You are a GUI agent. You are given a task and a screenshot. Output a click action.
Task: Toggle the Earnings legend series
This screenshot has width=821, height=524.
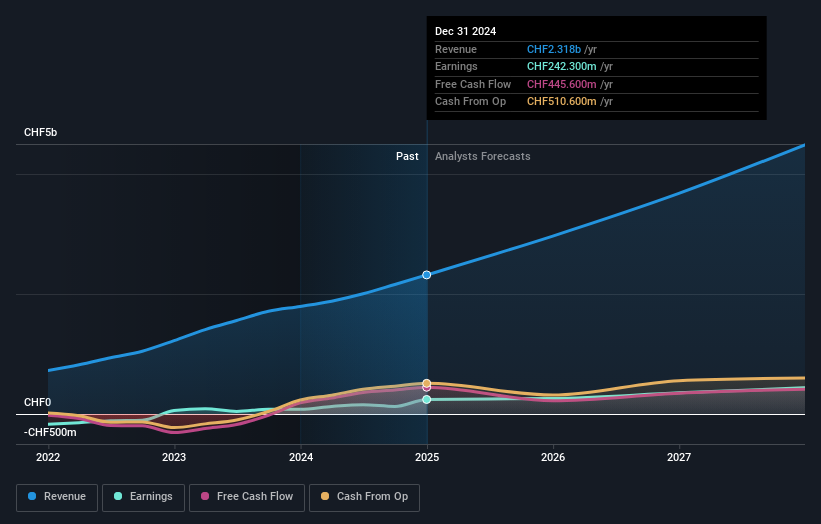click(x=143, y=497)
